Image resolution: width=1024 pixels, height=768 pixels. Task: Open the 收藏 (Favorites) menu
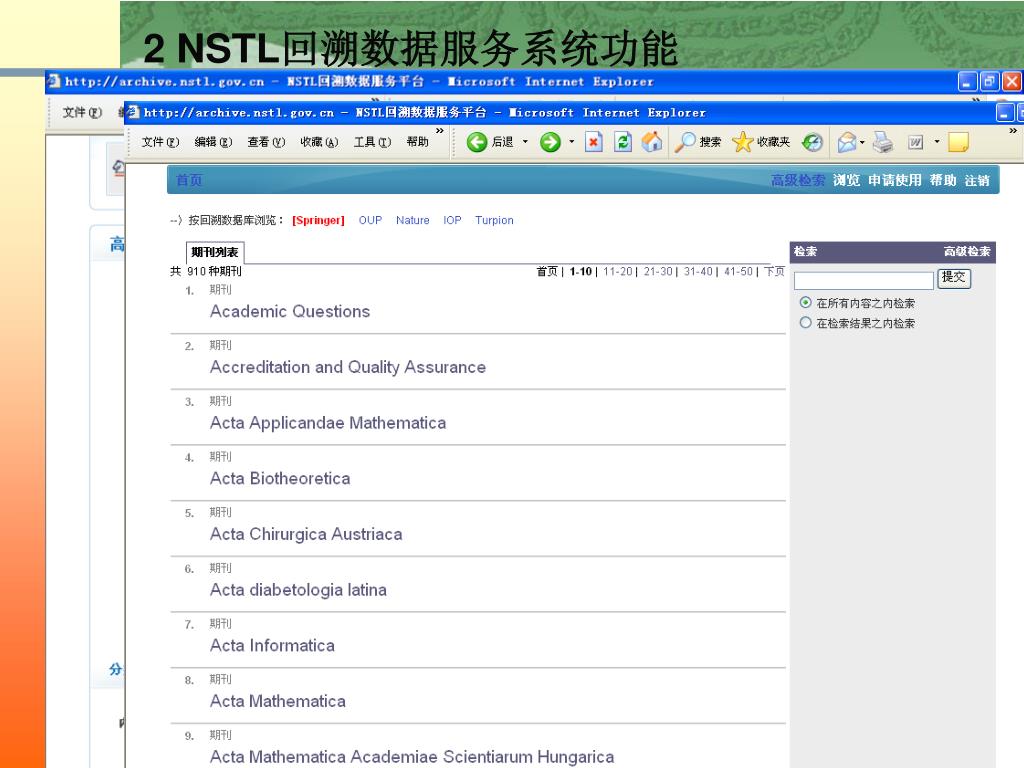319,142
